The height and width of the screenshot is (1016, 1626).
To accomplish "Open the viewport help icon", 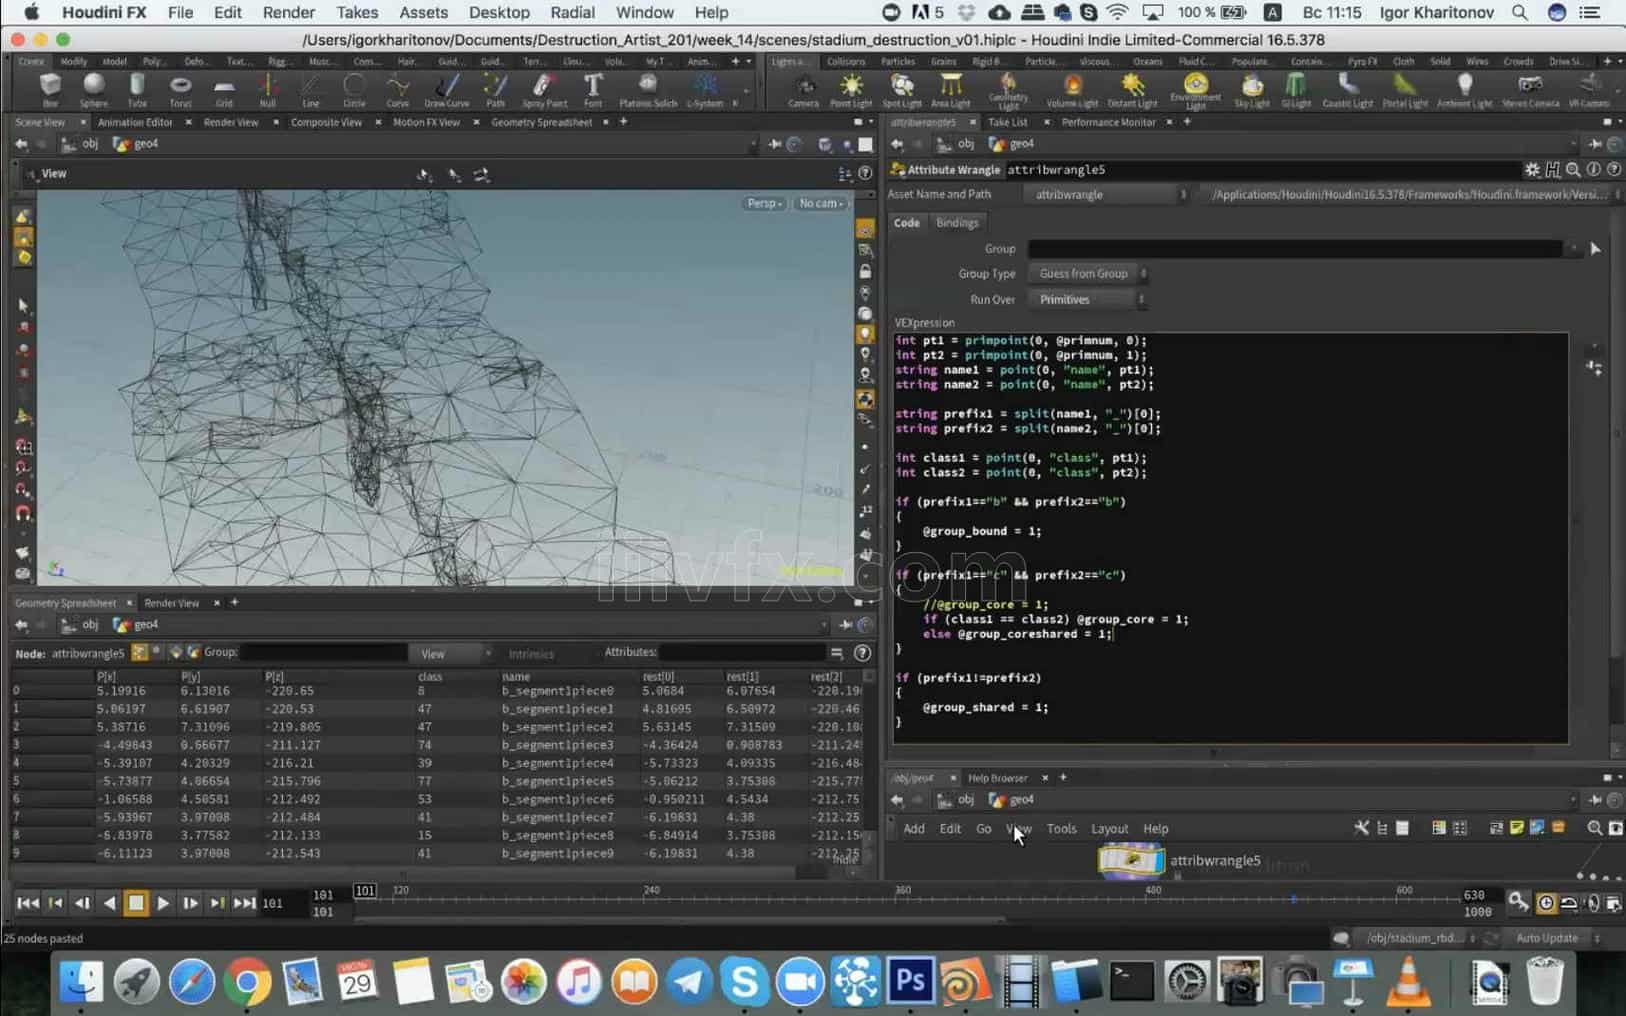I will pyautogui.click(x=865, y=173).
